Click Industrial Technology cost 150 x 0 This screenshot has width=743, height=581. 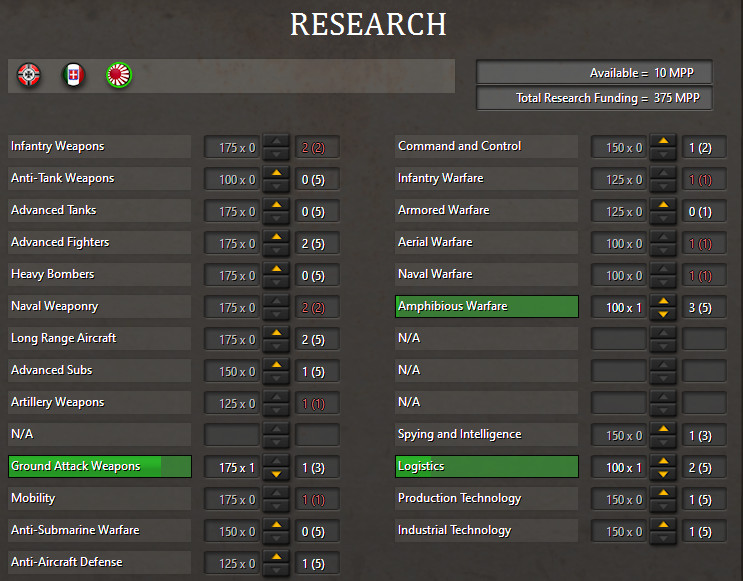619,532
